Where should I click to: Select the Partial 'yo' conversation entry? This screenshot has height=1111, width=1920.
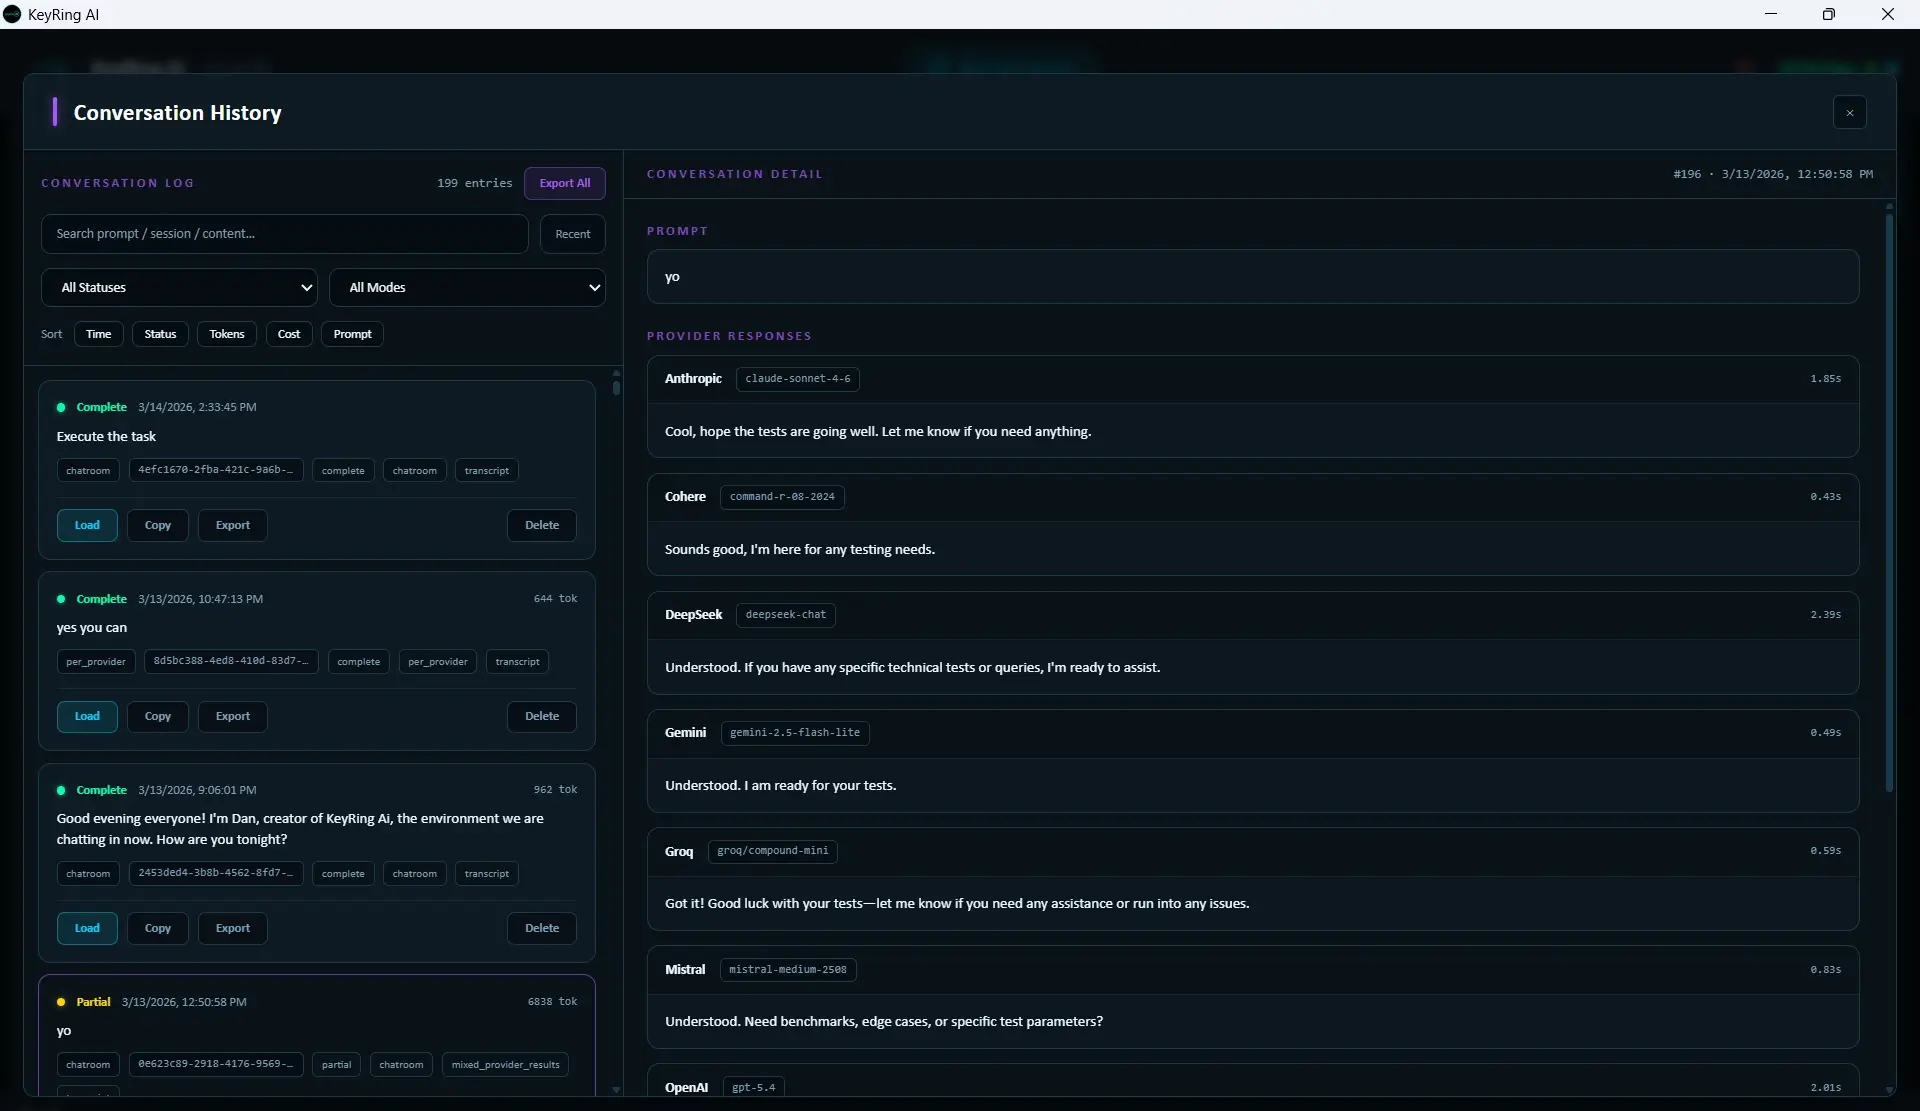coord(317,1035)
